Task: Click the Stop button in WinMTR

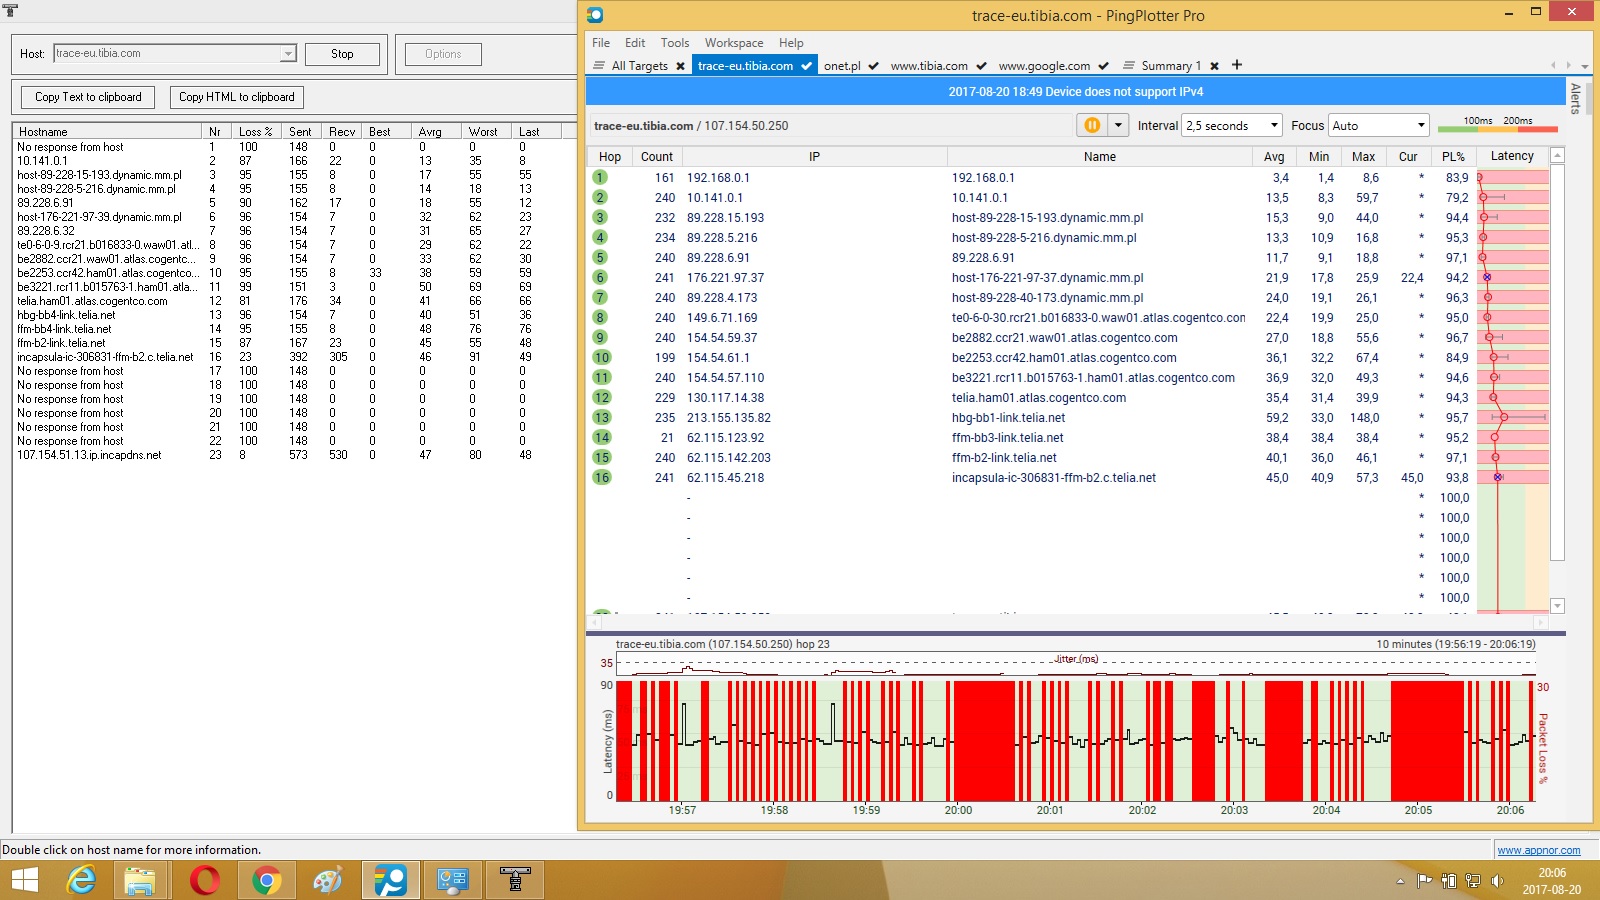Action: coord(342,54)
